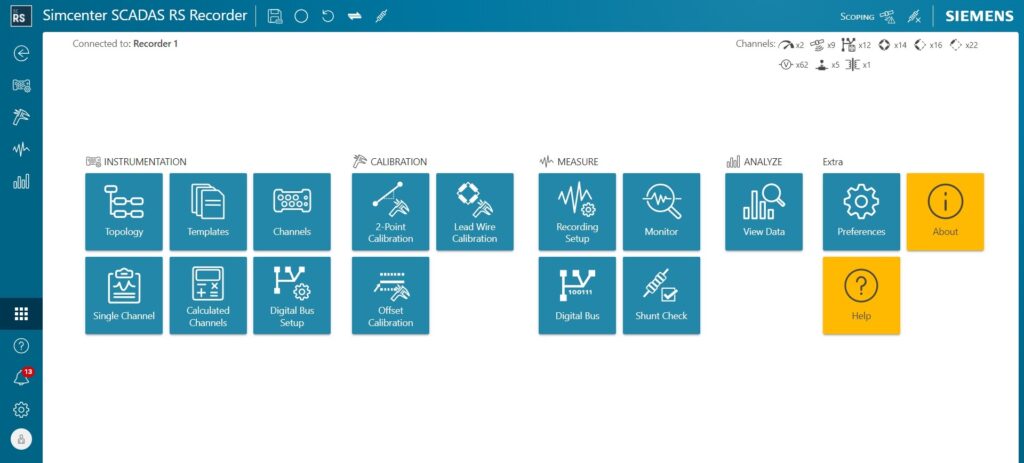
Task: Click the back arrow in left sidebar
Action: pos(21,54)
